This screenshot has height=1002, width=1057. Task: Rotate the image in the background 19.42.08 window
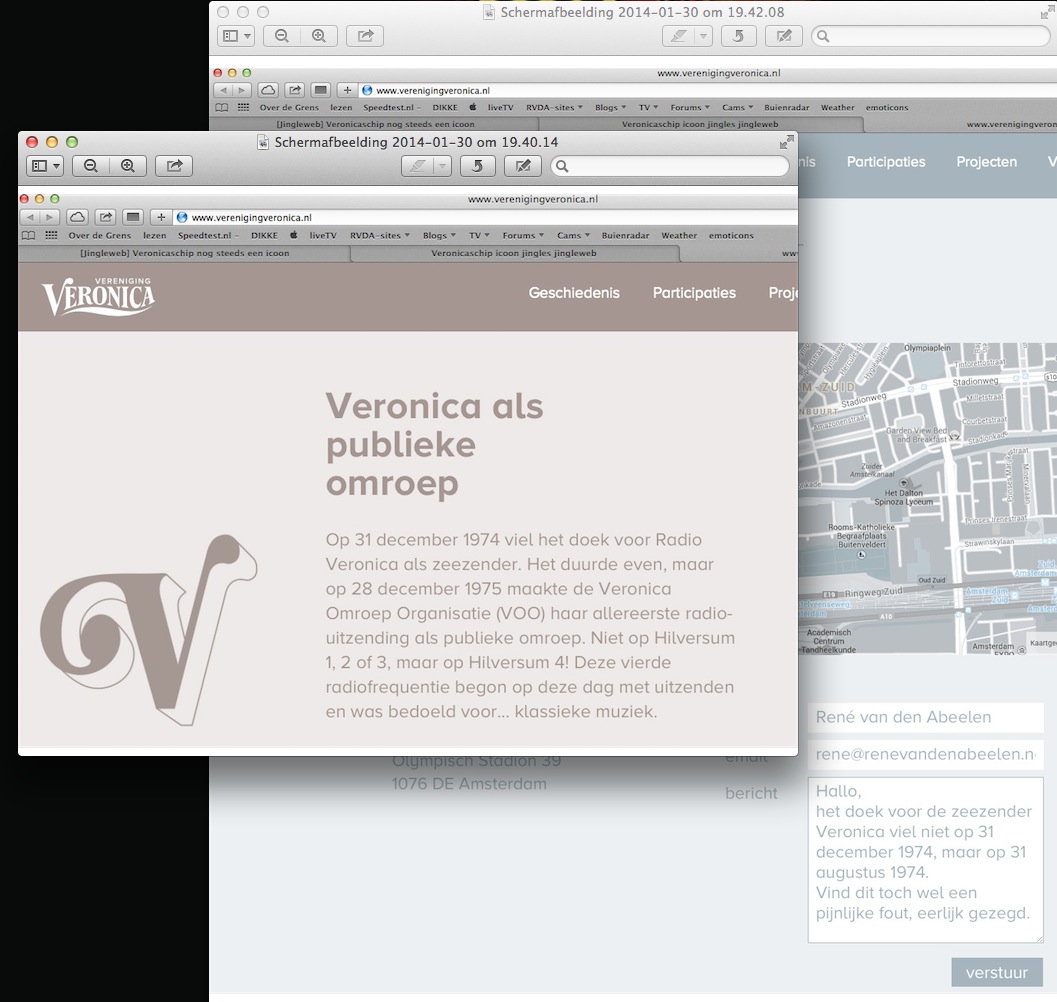[x=739, y=36]
